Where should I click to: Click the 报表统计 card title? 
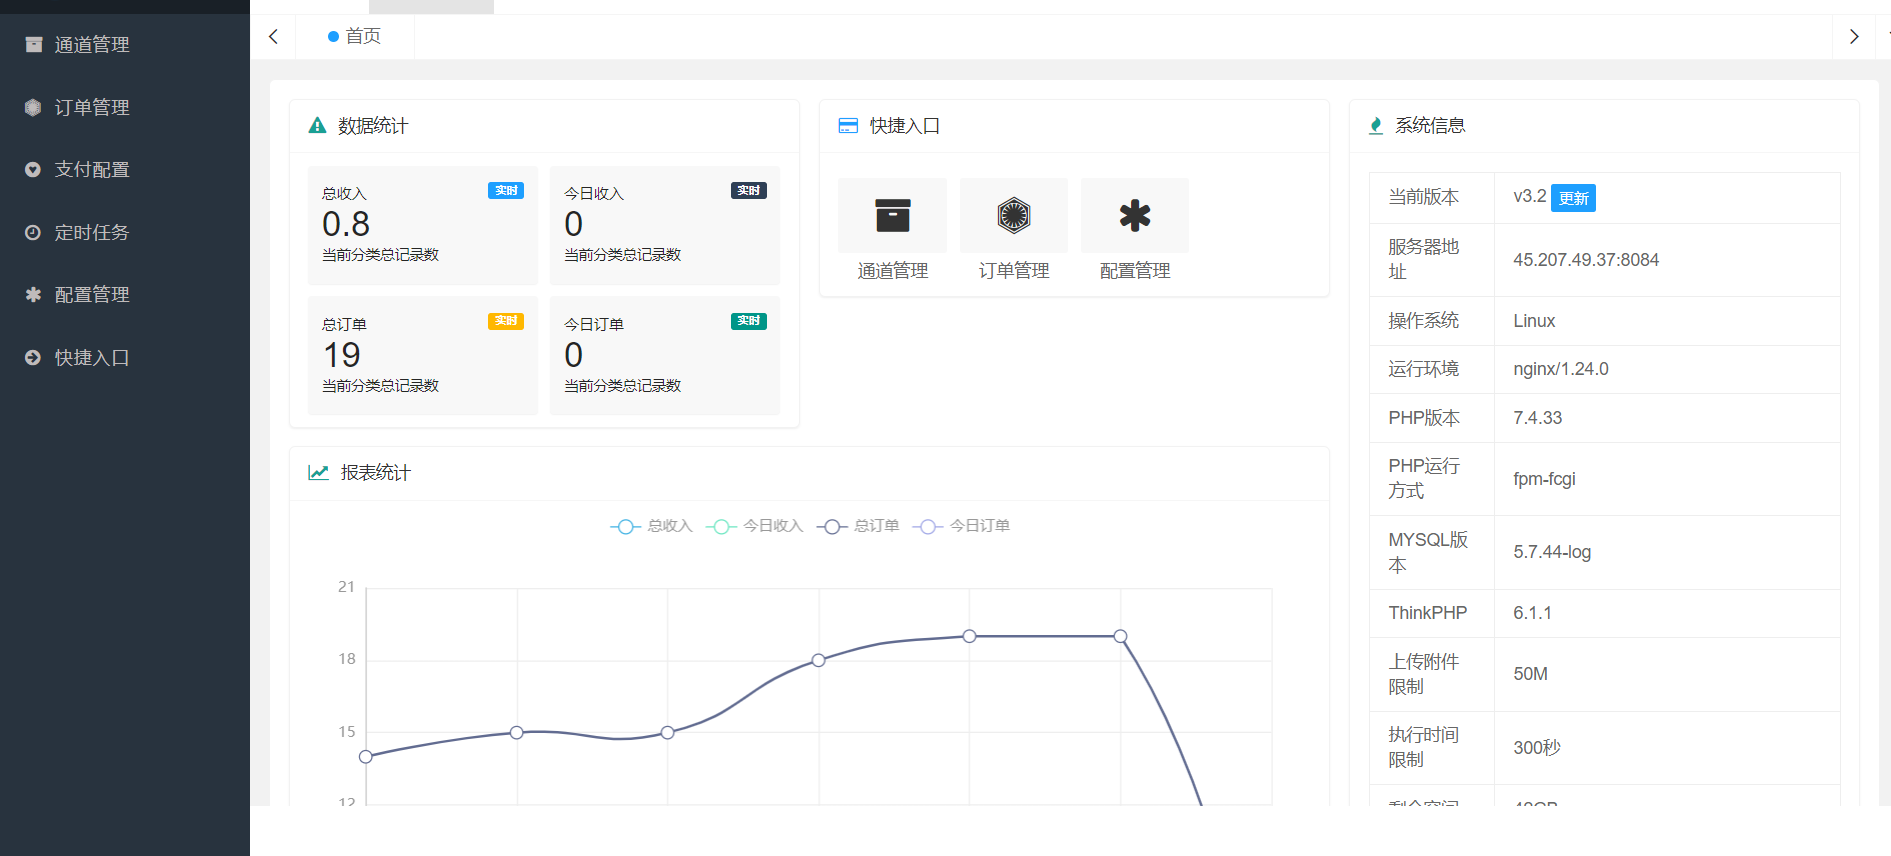[376, 472]
